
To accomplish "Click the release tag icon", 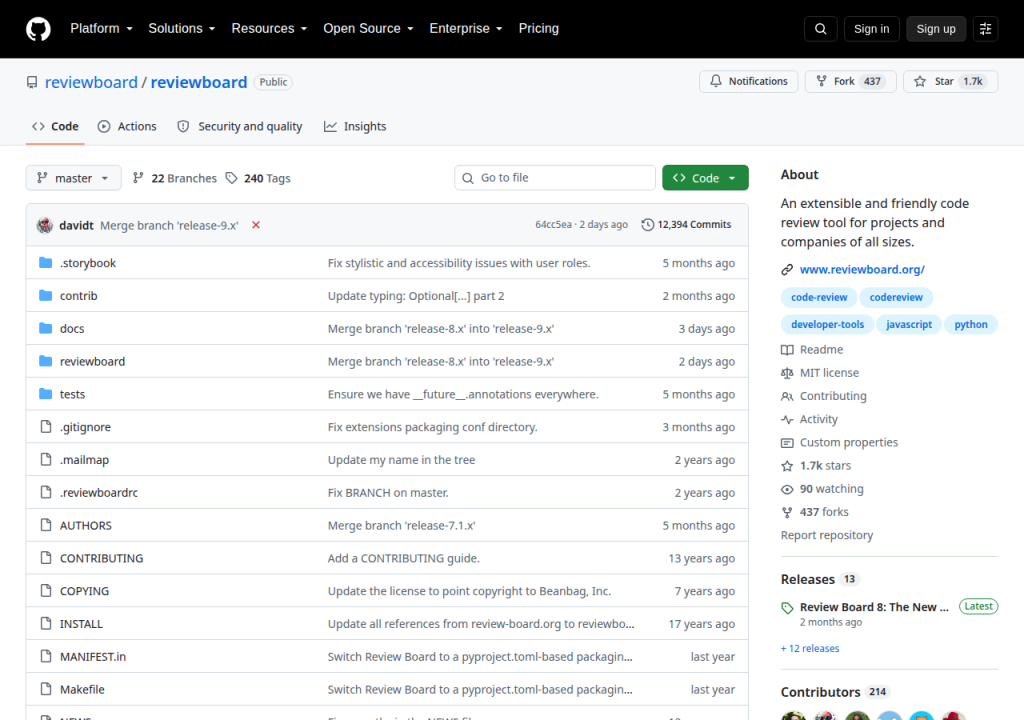I will click(x=787, y=608).
